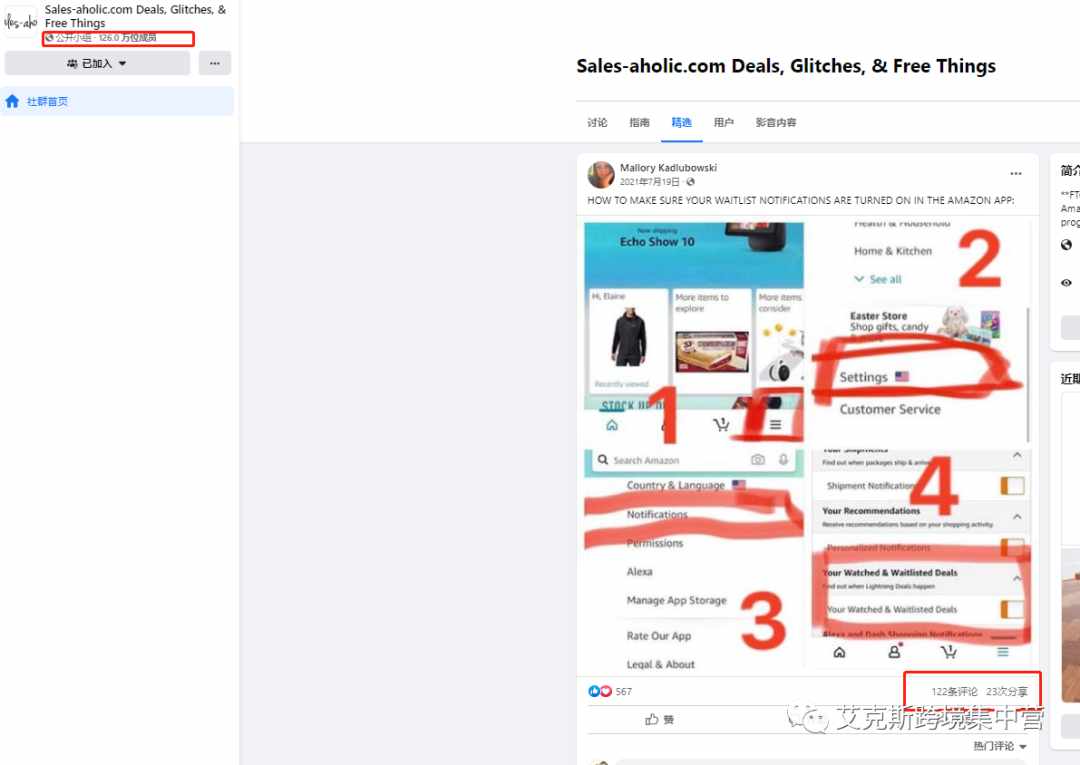1080x765 pixels.
Task: Click the 23次分享 shares count
Action: pyautogui.click(x=1006, y=691)
